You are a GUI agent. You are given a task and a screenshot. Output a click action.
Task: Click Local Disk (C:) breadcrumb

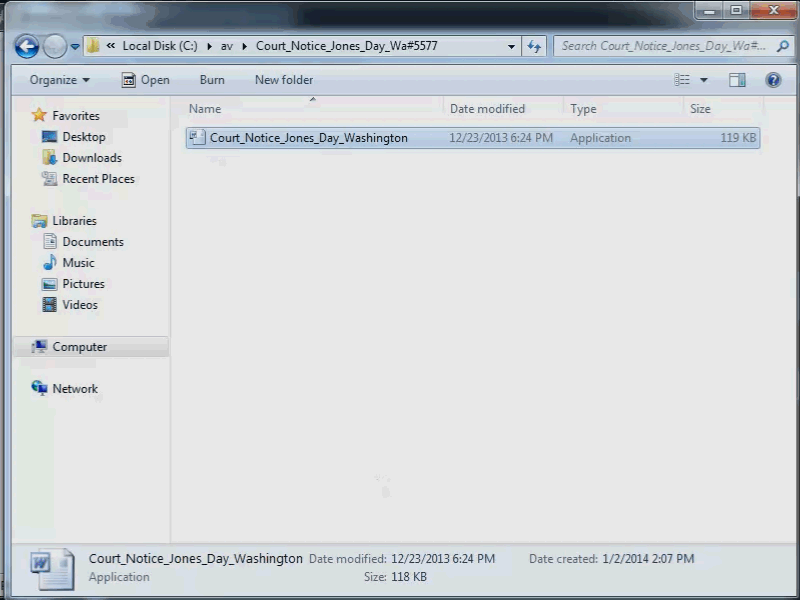coord(160,46)
